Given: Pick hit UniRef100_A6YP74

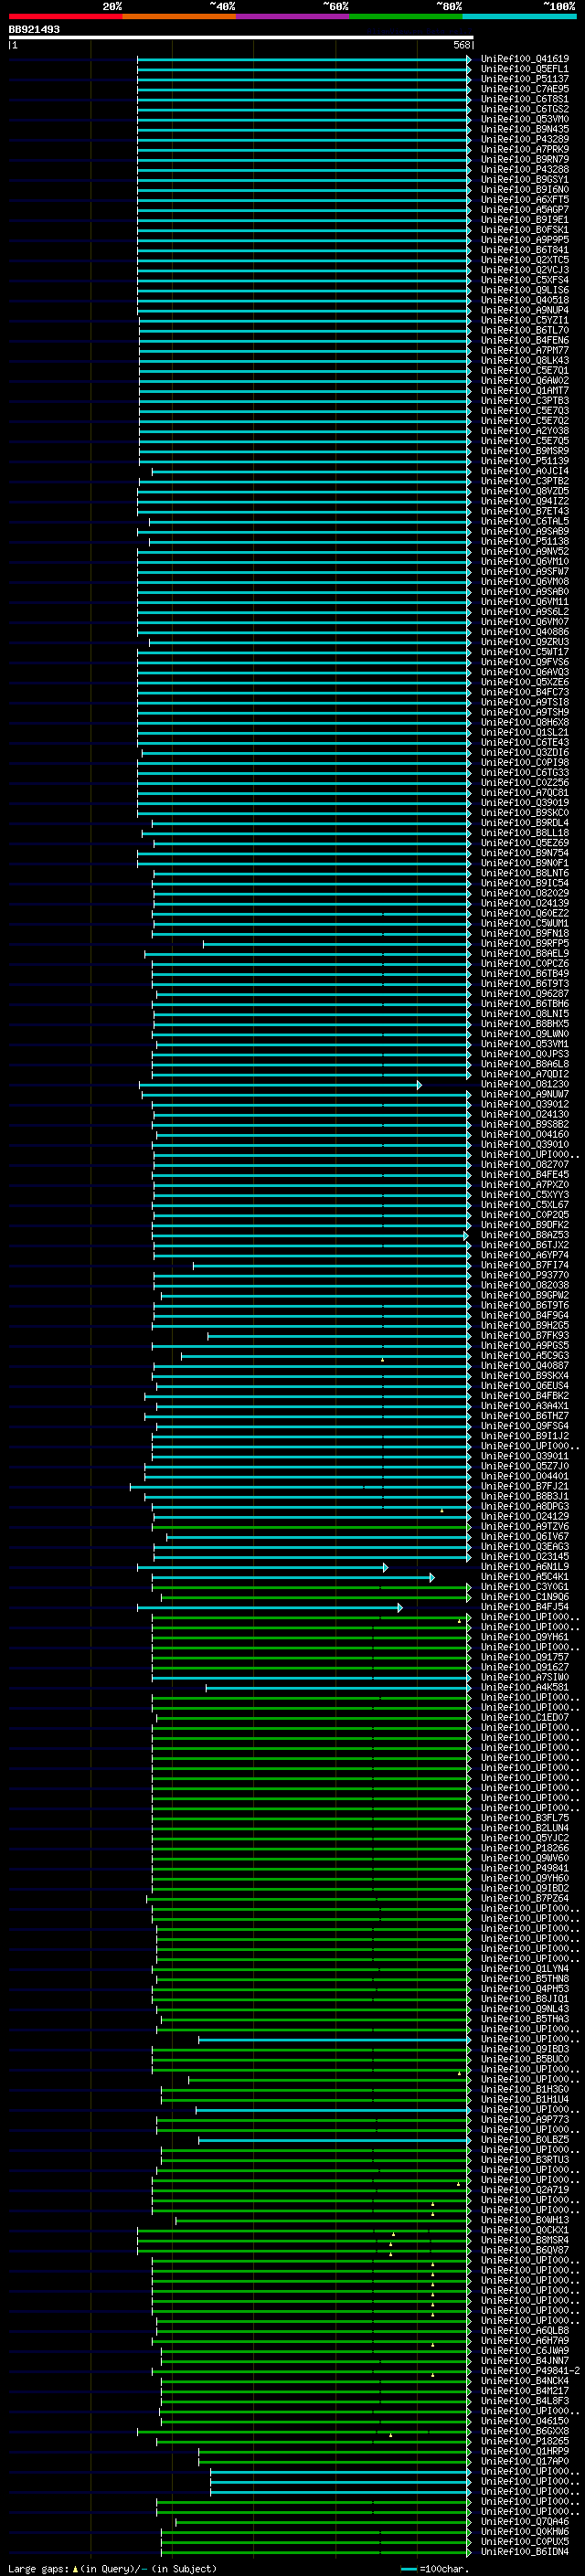Looking at the screenshot, I should click(x=524, y=1255).
